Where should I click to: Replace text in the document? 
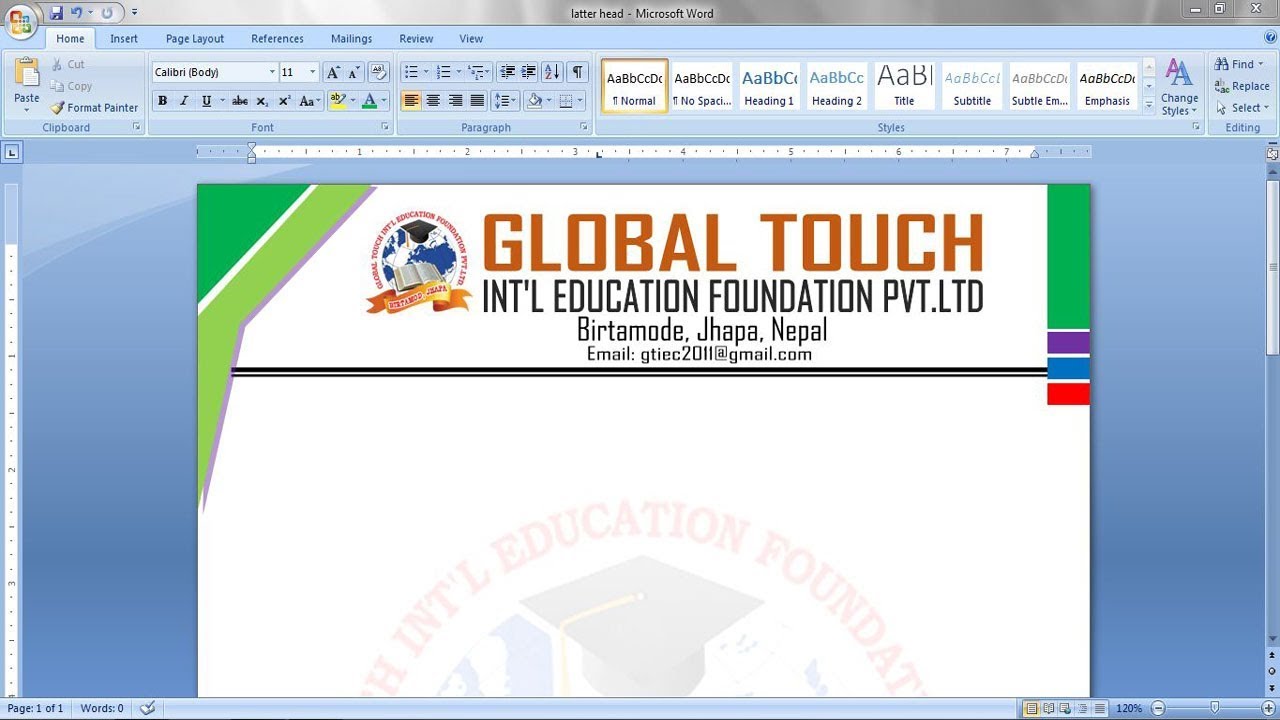coord(1242,86)
